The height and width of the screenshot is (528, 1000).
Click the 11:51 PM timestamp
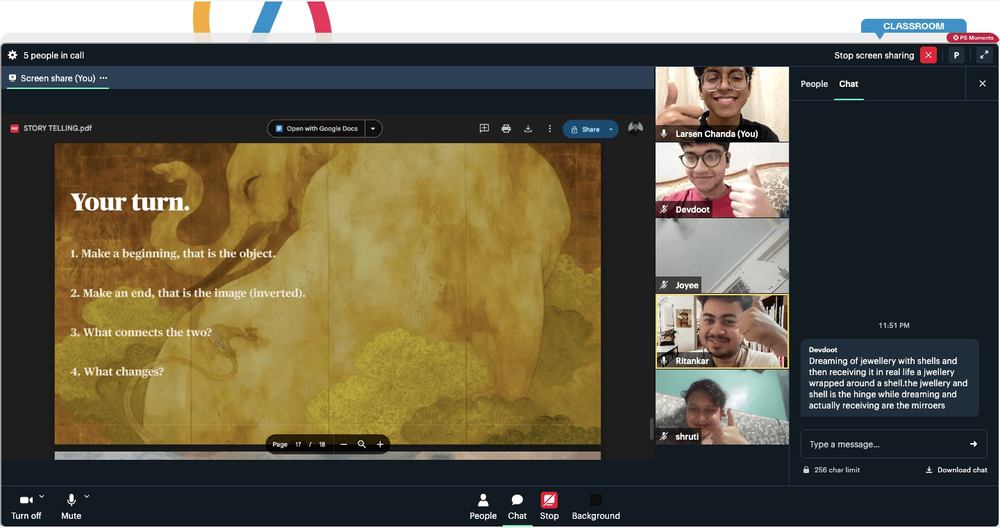tap(893, 325)
